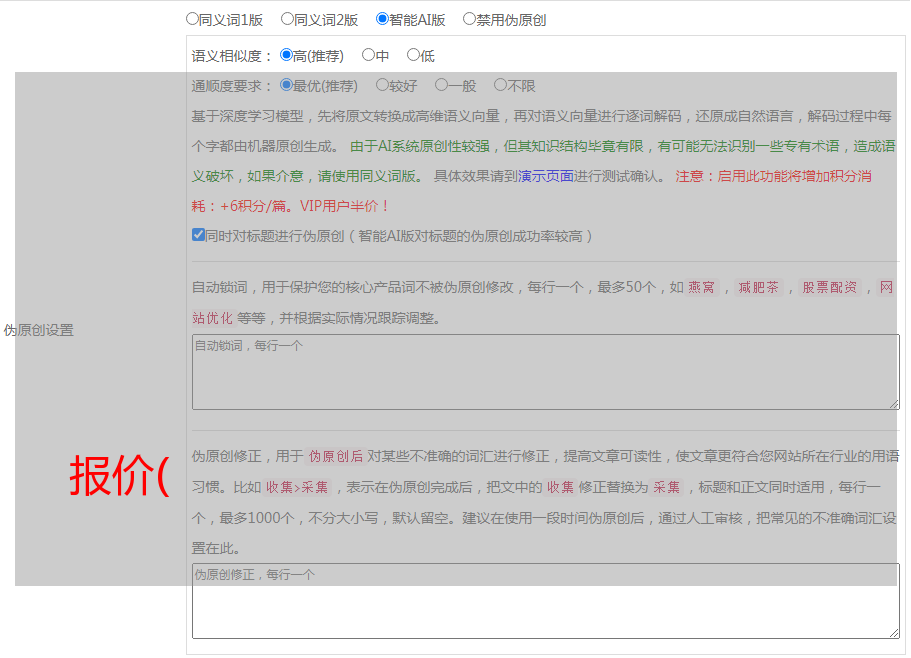Set 通顺度要求 to 一般

click(x=442, y=85)
